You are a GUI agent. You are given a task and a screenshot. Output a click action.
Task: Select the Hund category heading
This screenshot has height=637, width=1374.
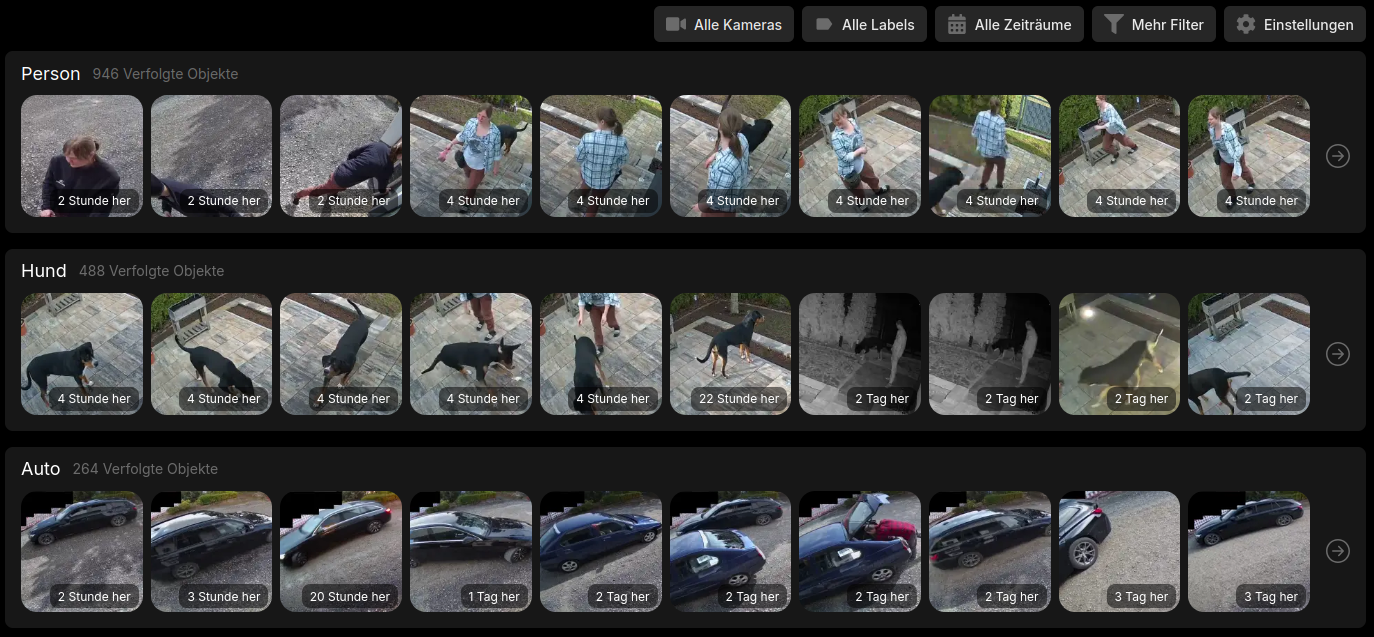pos(44,271)
